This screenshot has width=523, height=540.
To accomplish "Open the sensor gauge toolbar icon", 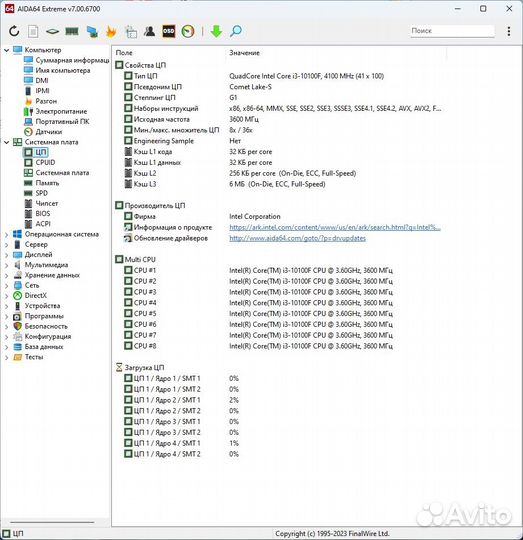I will (x=188, y=31).
